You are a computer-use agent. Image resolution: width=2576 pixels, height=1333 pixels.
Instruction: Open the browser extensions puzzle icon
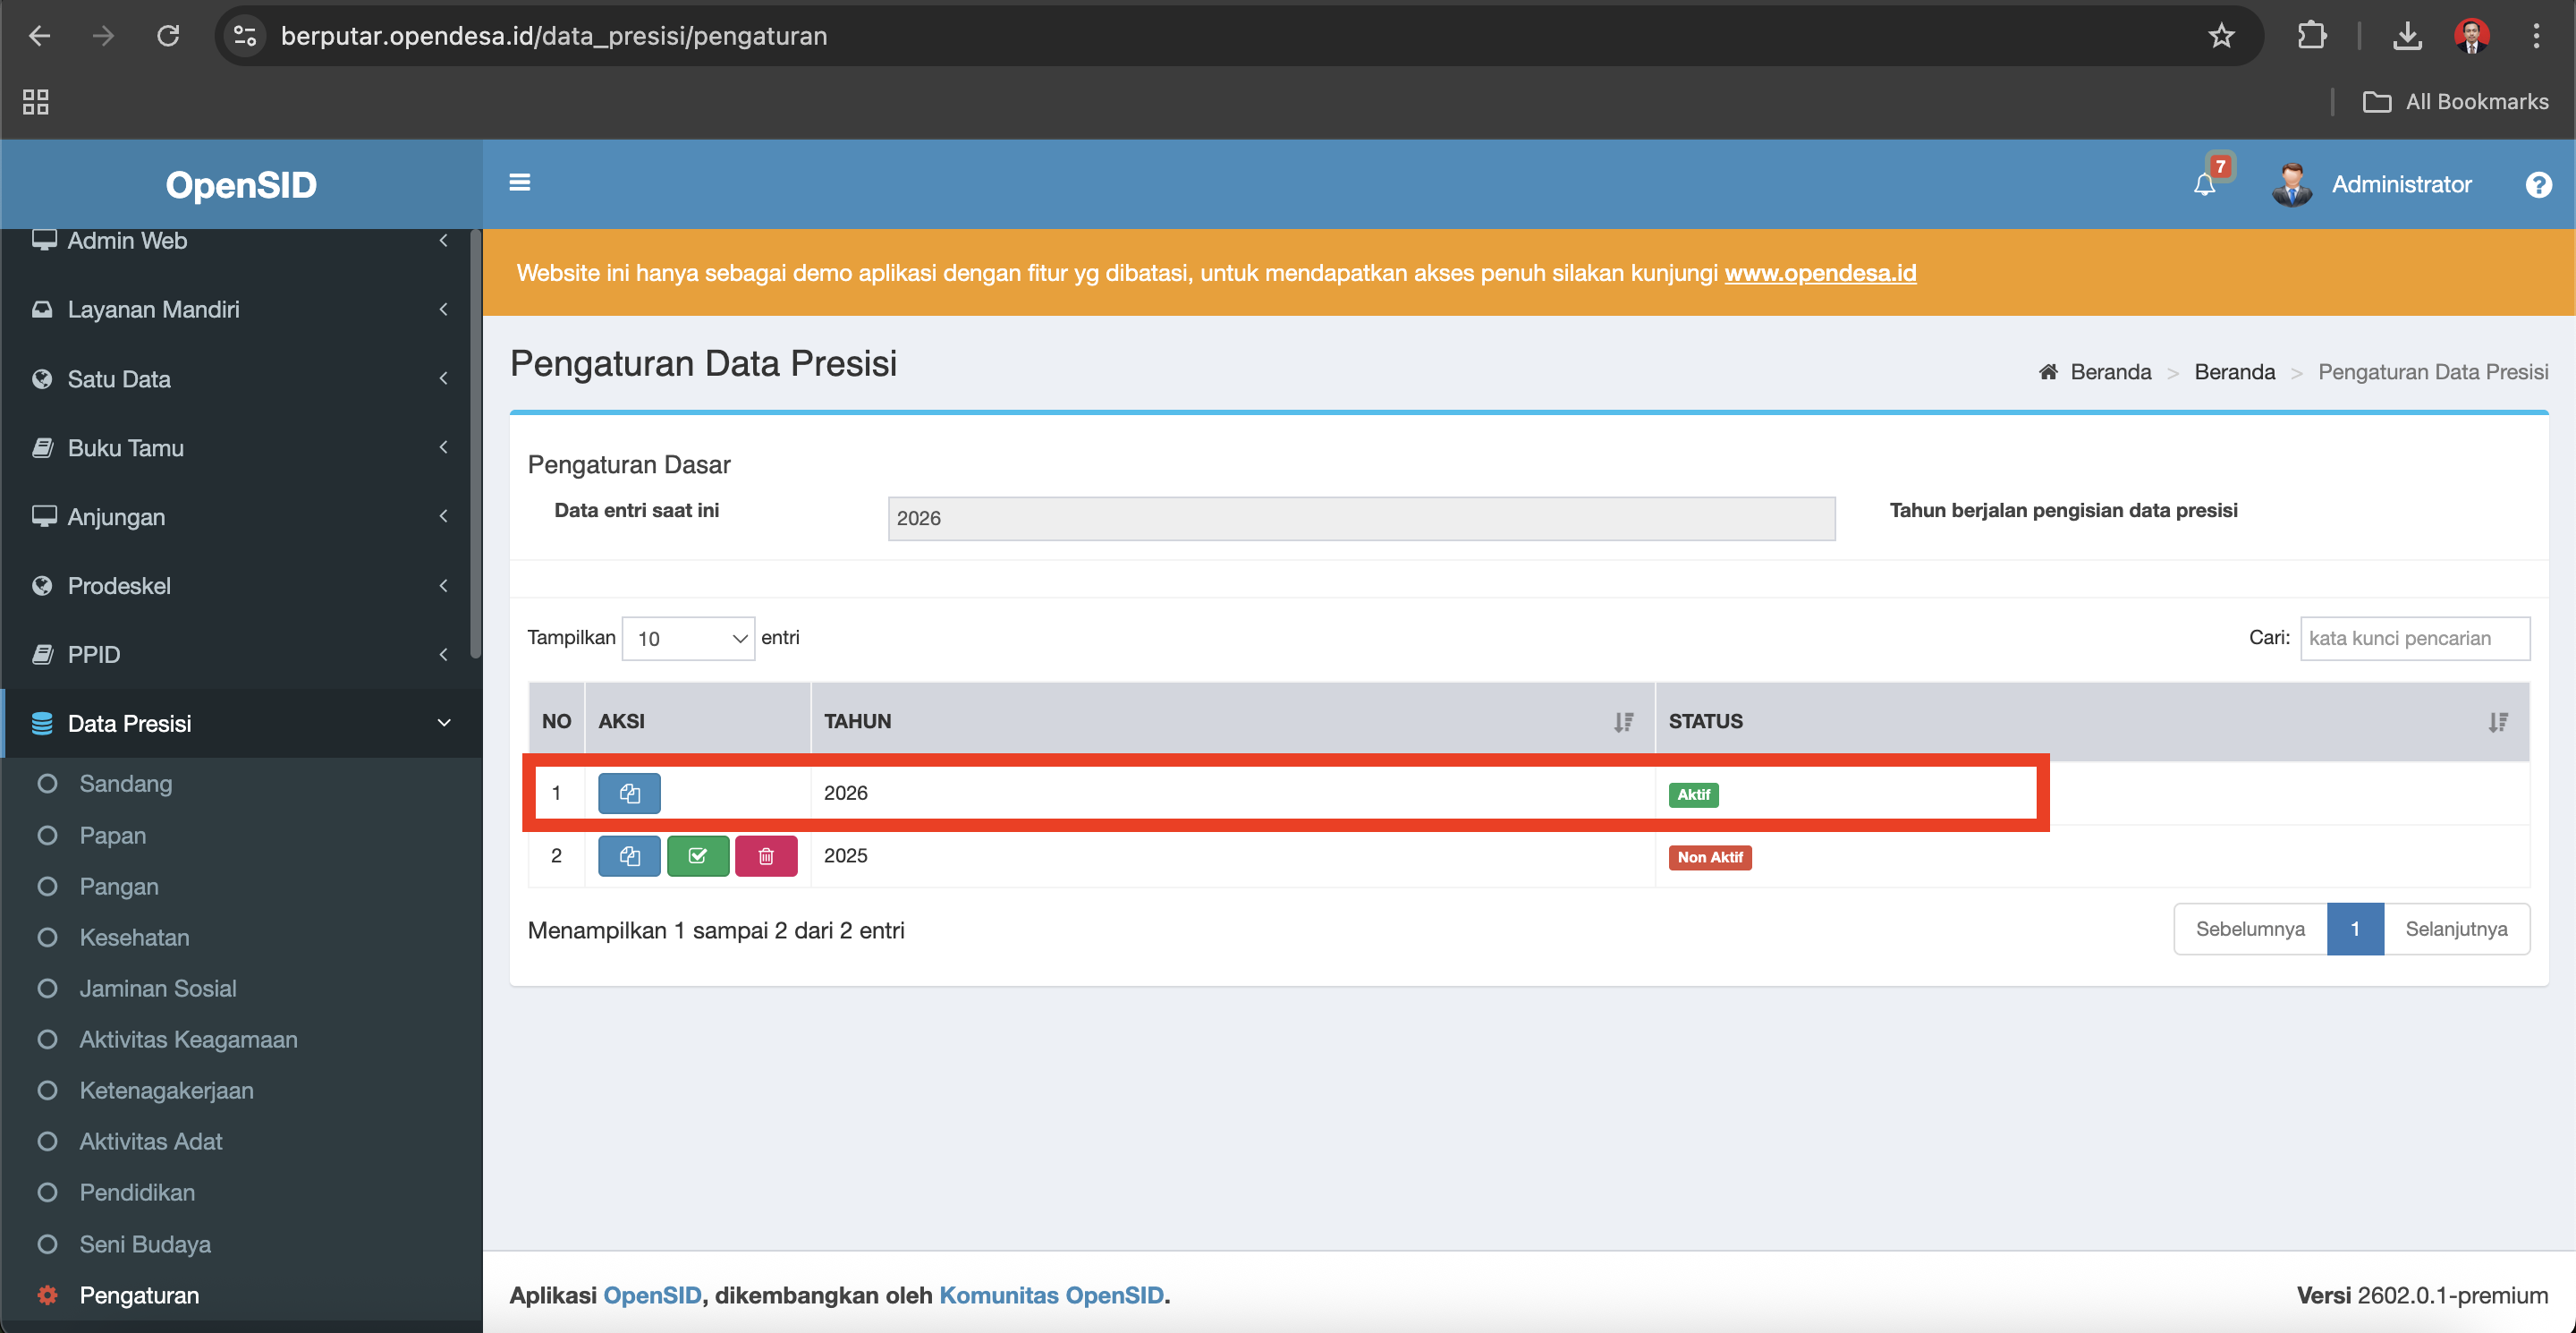click(x=2311, y=36)
